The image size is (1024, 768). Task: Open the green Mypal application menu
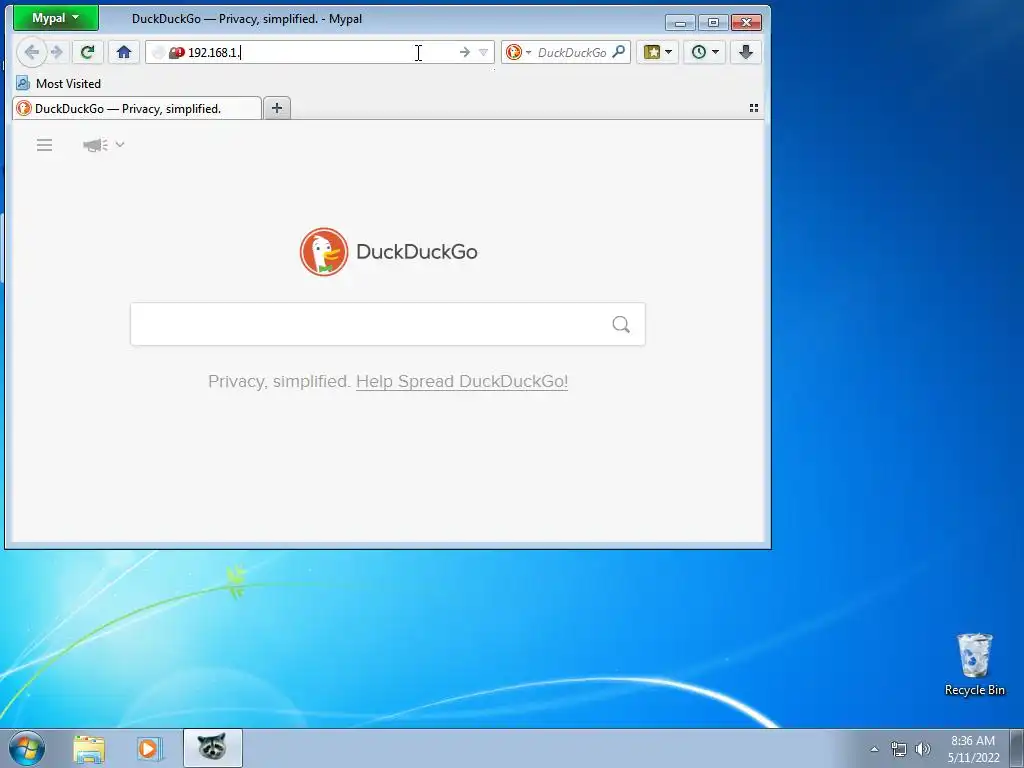[x=56, y=18]
